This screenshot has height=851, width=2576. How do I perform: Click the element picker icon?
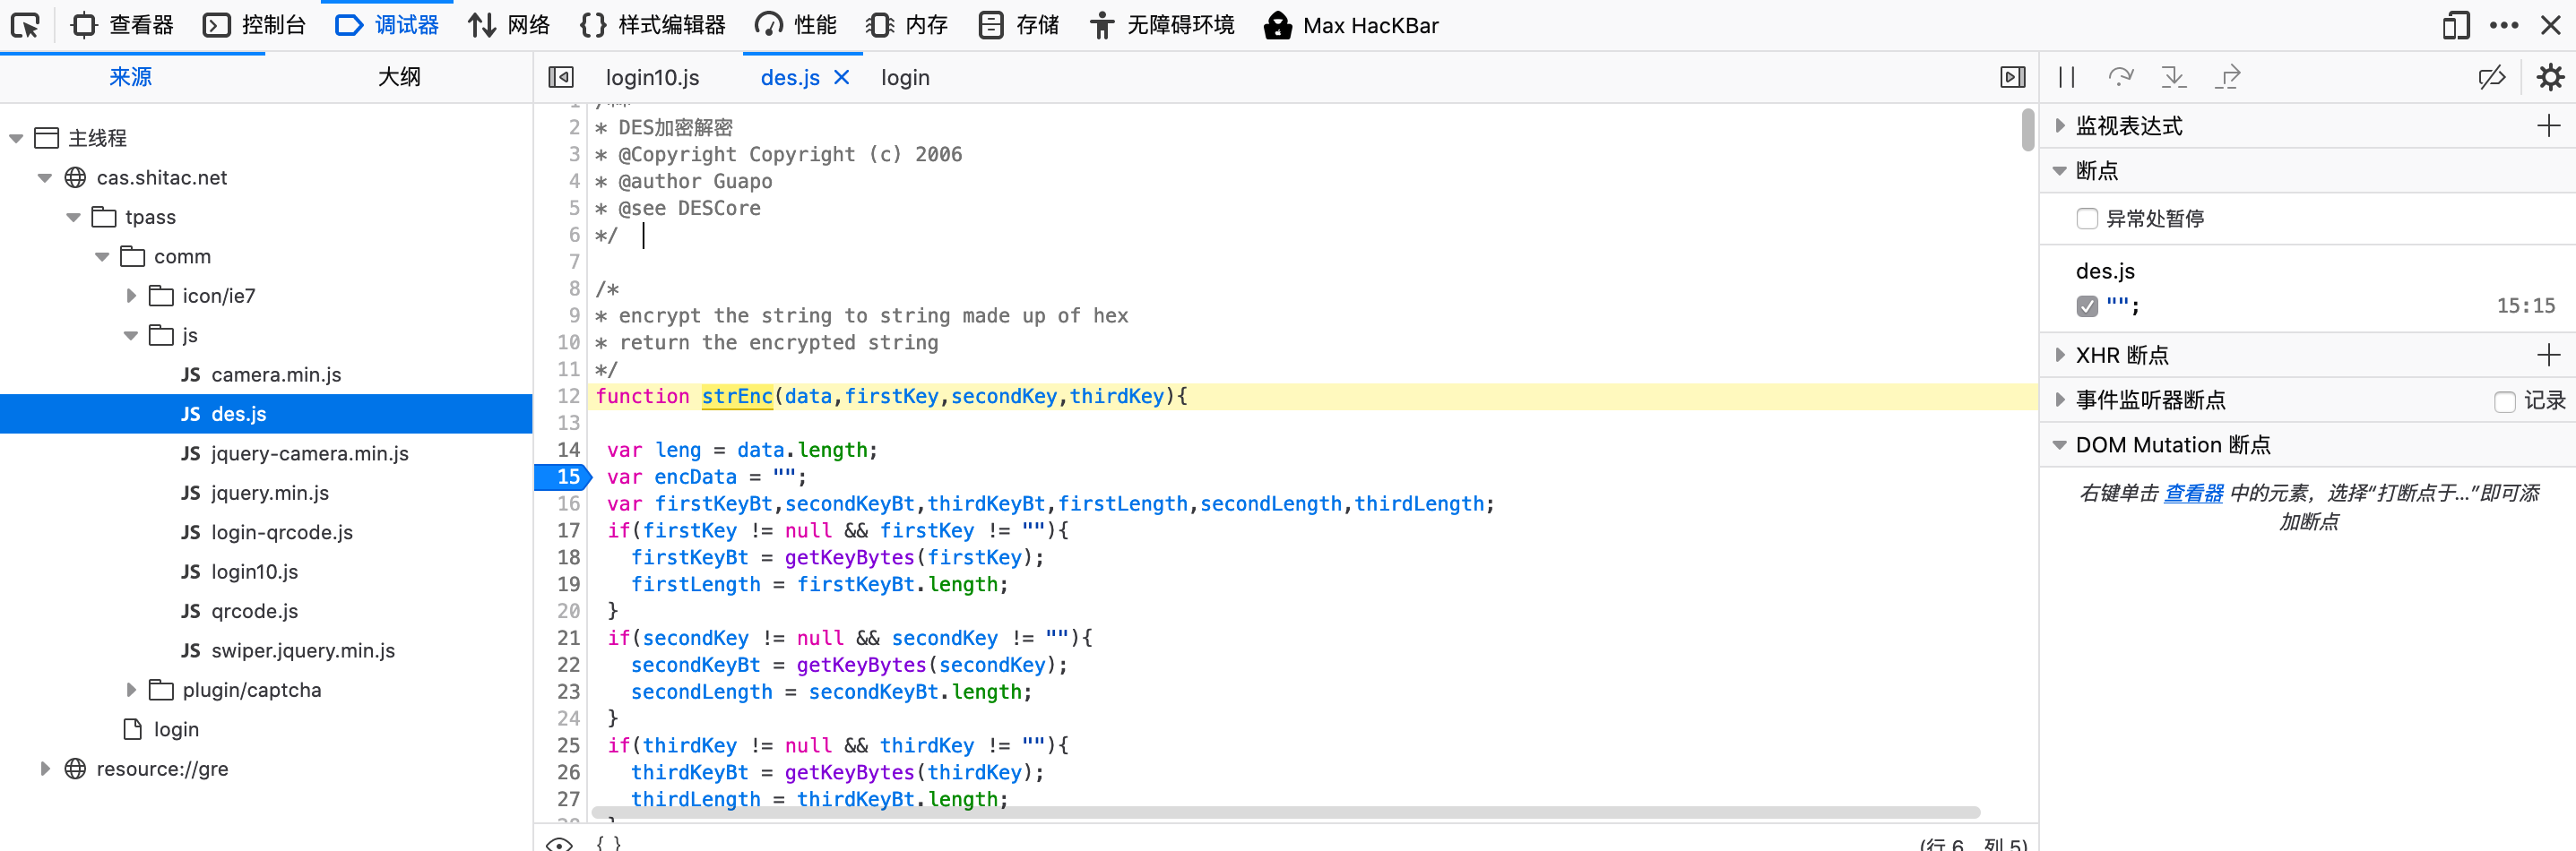[x=25, y=25]
